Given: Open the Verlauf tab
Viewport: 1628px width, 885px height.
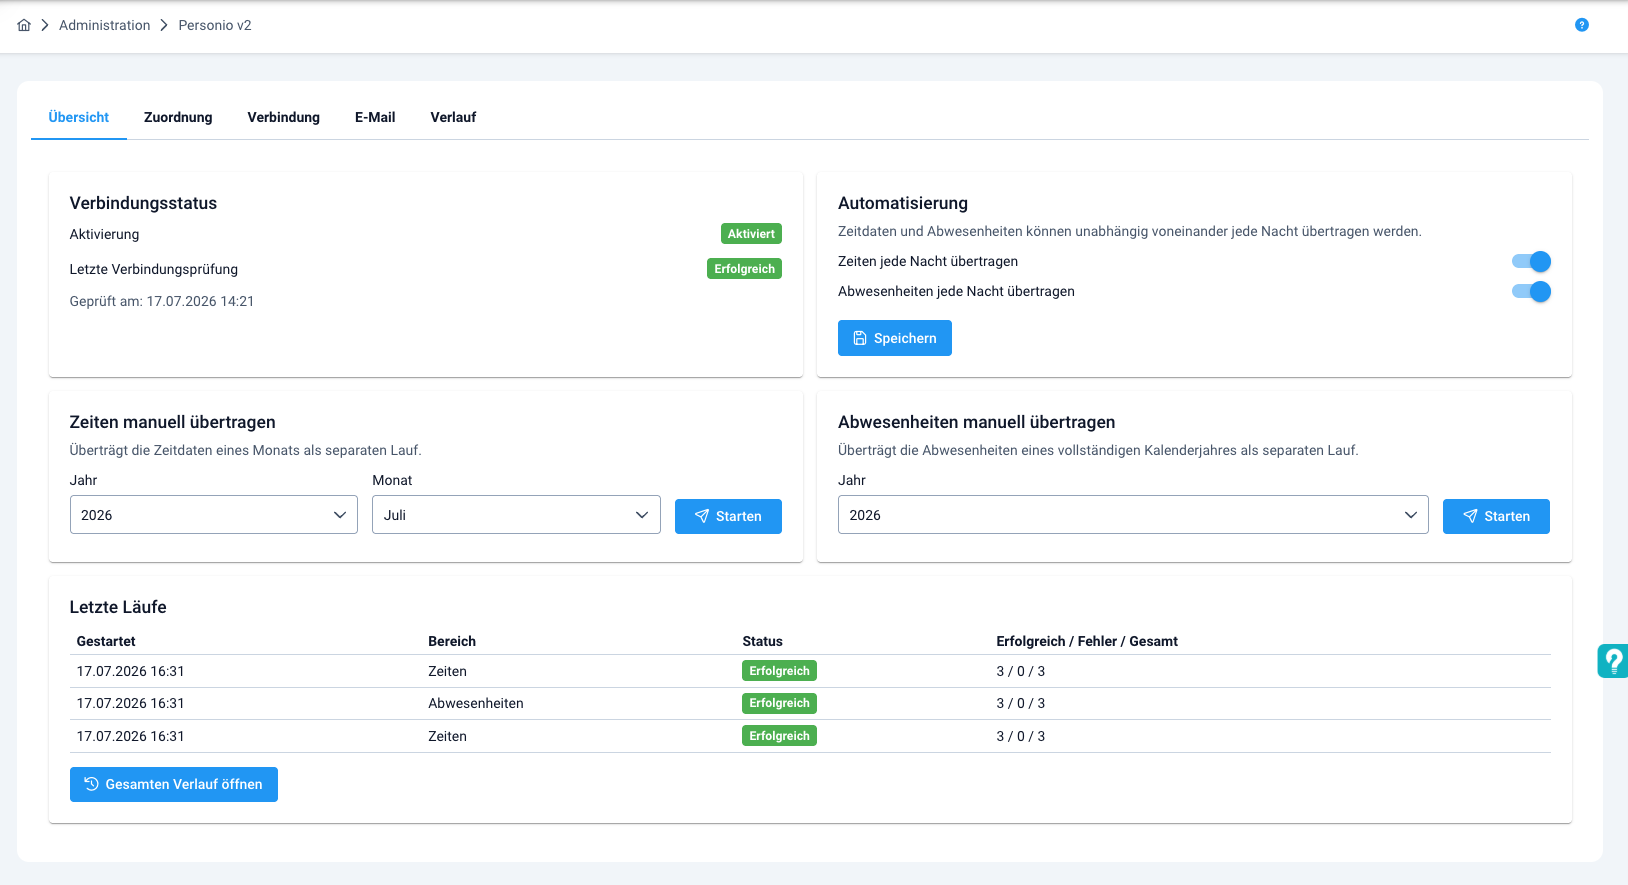Looking at the screenshot, I should coord(453,117).
